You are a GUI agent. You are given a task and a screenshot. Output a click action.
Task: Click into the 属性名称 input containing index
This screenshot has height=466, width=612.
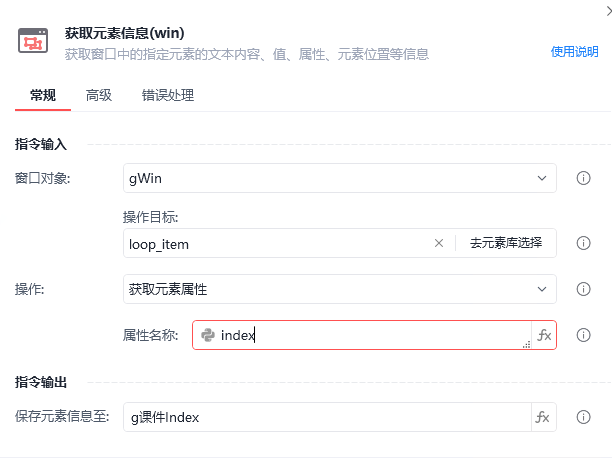click(x=370, y=335)
